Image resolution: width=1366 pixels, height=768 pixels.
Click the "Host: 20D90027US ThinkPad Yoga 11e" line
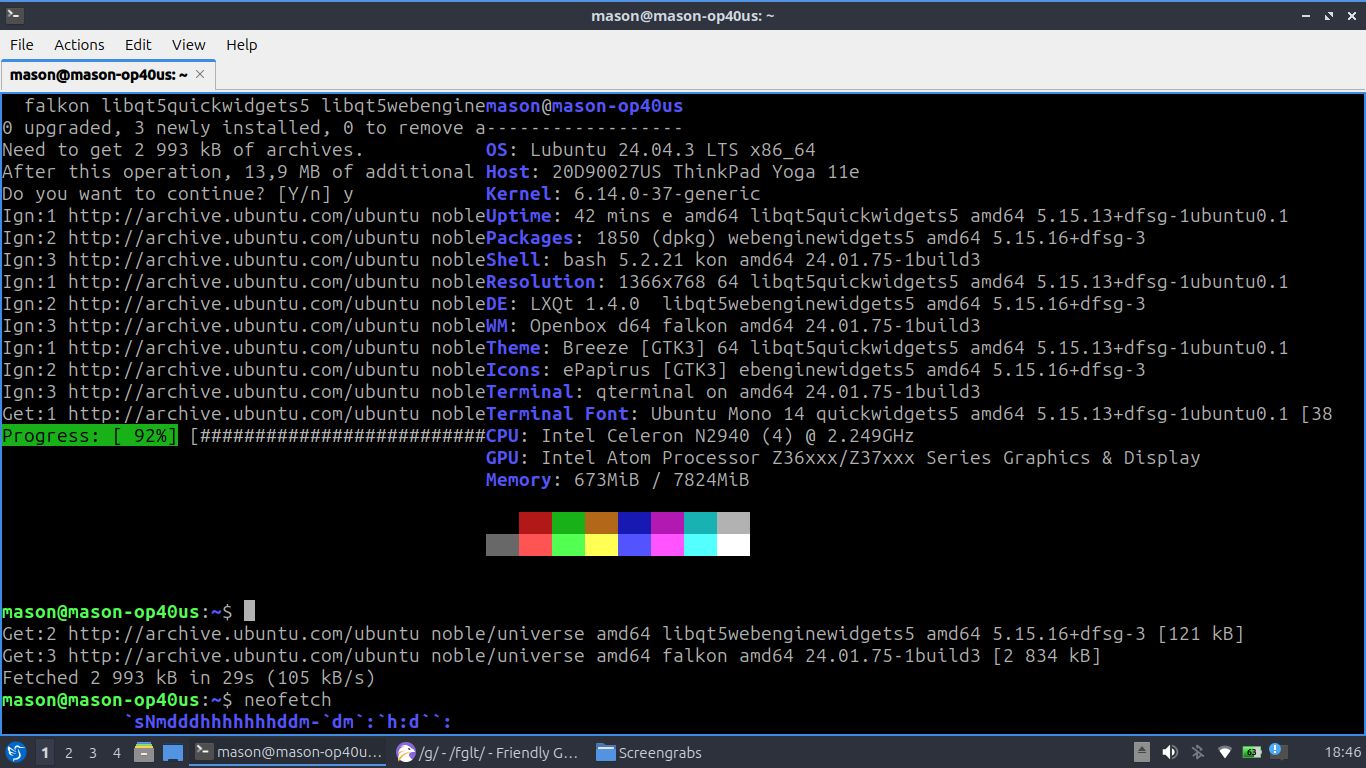pyautogui.click(x=673, y=172)
